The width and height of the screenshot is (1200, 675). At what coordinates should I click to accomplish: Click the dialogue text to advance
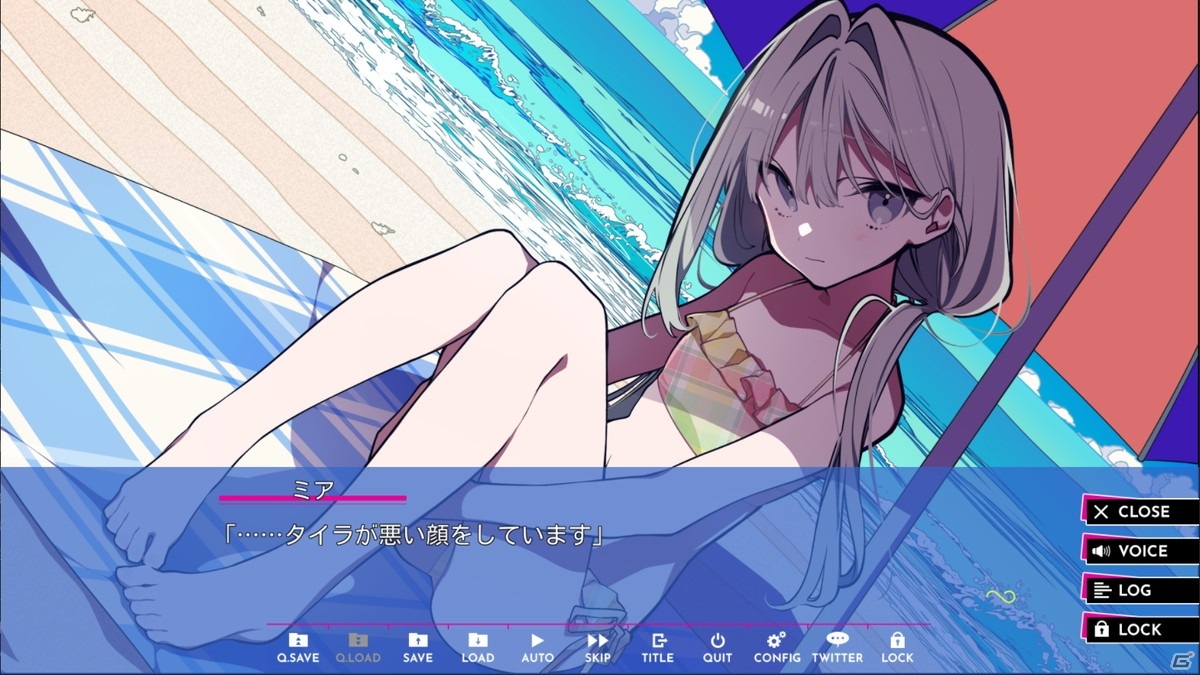point(413,535)
